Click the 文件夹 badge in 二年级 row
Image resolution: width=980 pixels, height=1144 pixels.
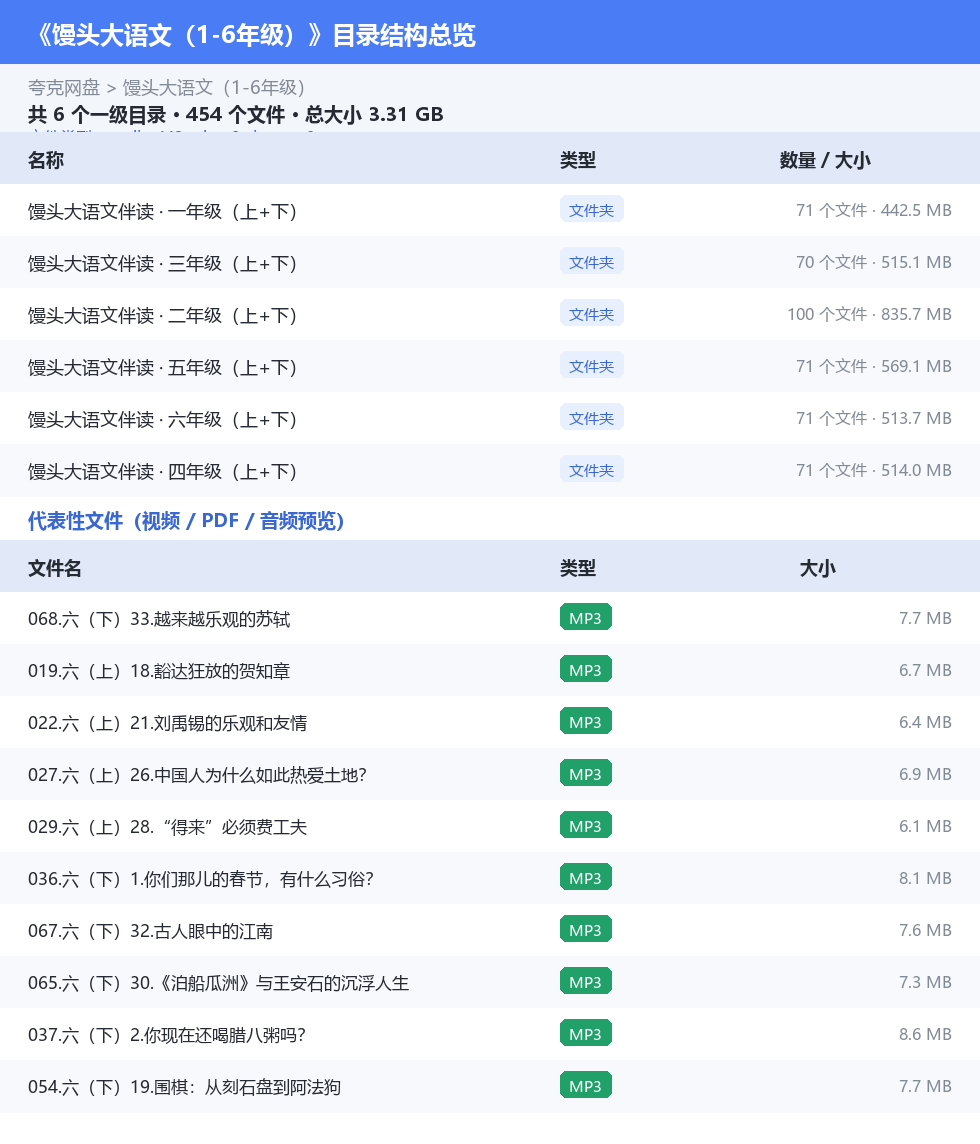click(592, 314)
